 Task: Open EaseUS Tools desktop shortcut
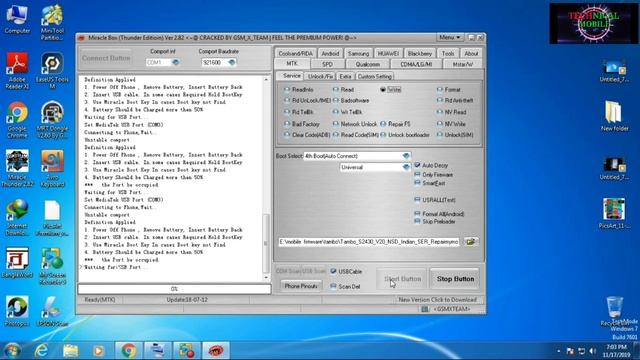coord(52,70)
